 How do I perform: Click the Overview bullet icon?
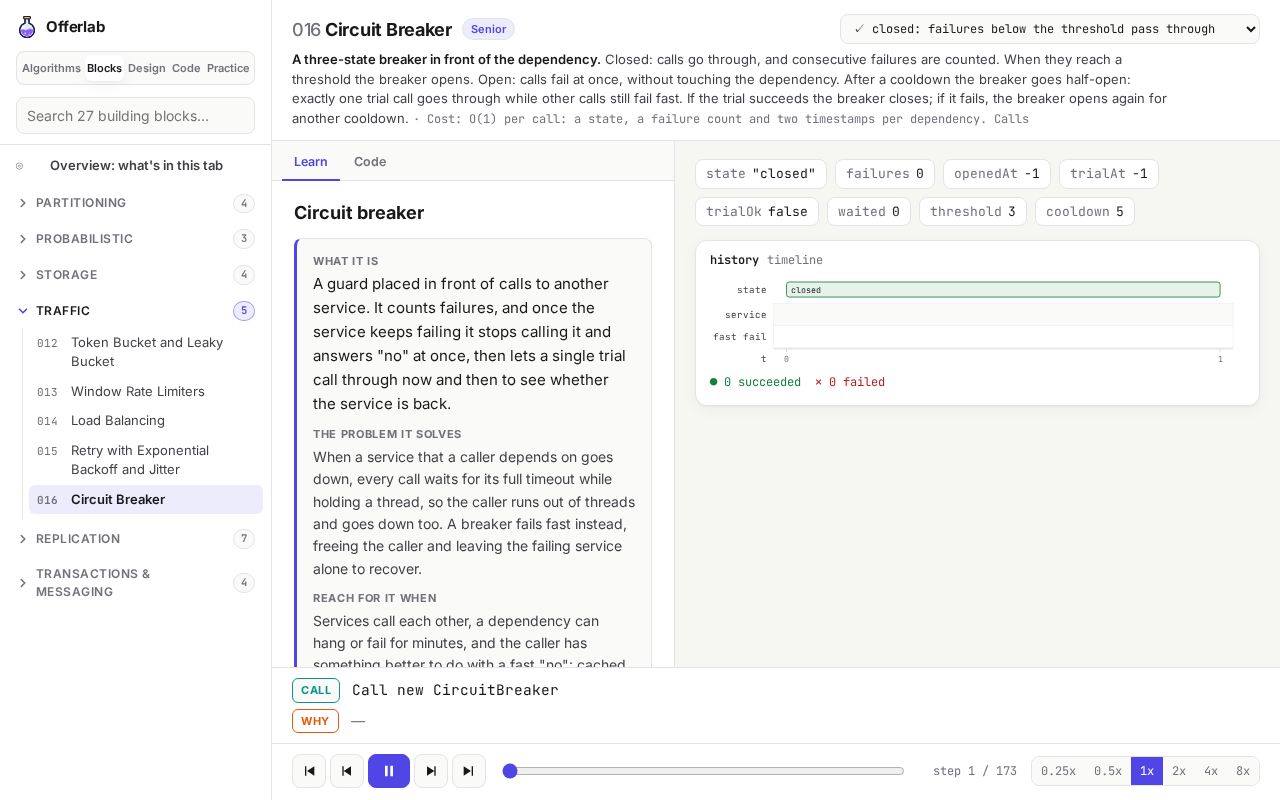pos(19,166)
